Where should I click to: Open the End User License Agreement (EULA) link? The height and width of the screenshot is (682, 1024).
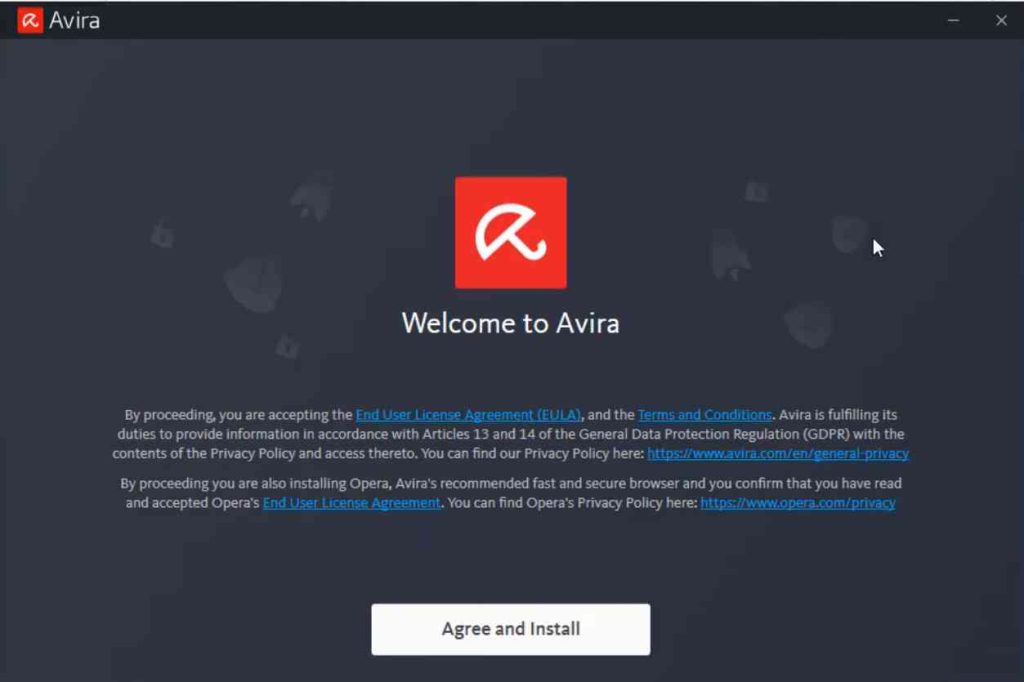(468, 415)
